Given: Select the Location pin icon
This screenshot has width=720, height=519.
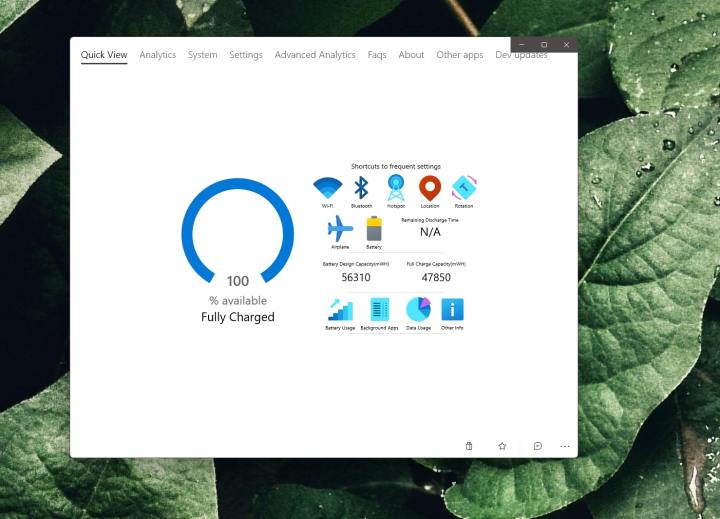Looking at the screenshot, I should click(x=430, y=188).
